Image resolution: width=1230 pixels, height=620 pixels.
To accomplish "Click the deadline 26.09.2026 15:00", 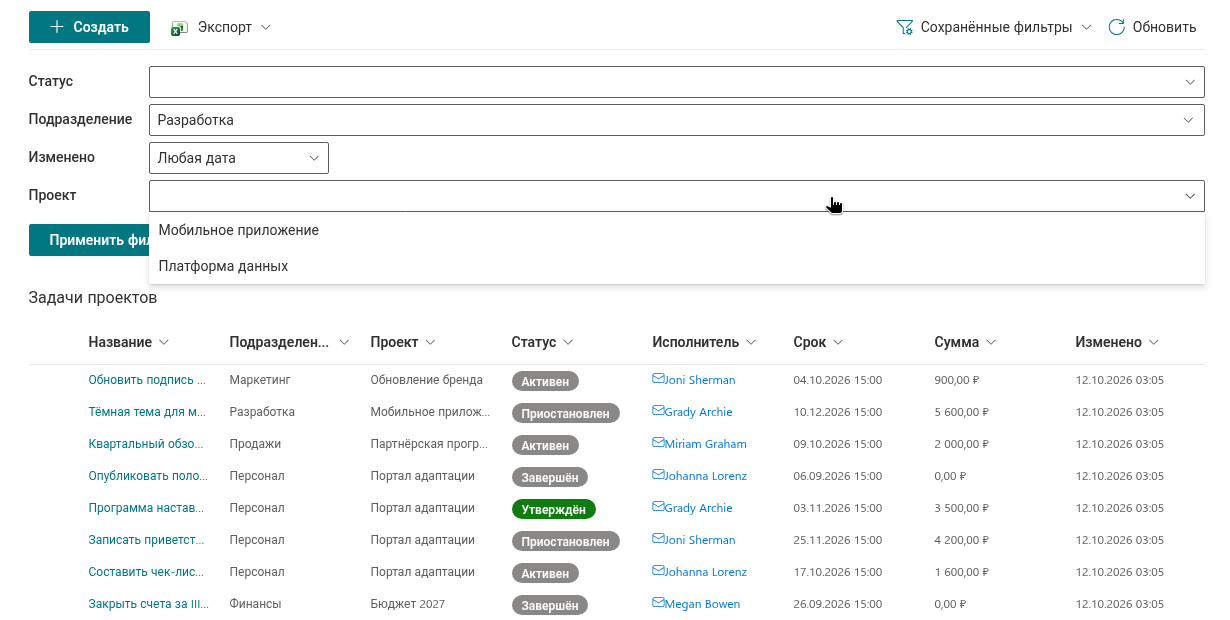I will (x=837, y=604).
